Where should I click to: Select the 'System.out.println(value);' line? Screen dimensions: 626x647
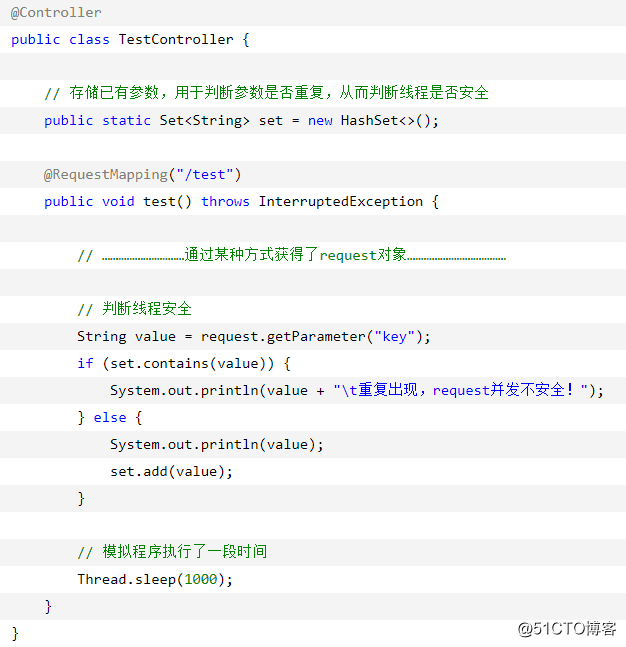217,444
